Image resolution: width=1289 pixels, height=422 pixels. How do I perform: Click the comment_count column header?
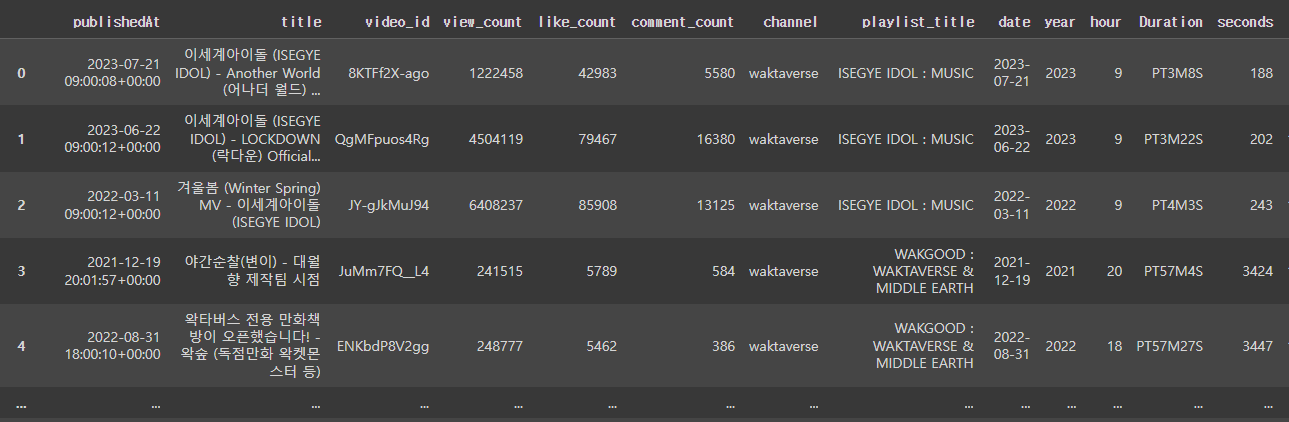(683, 22)
